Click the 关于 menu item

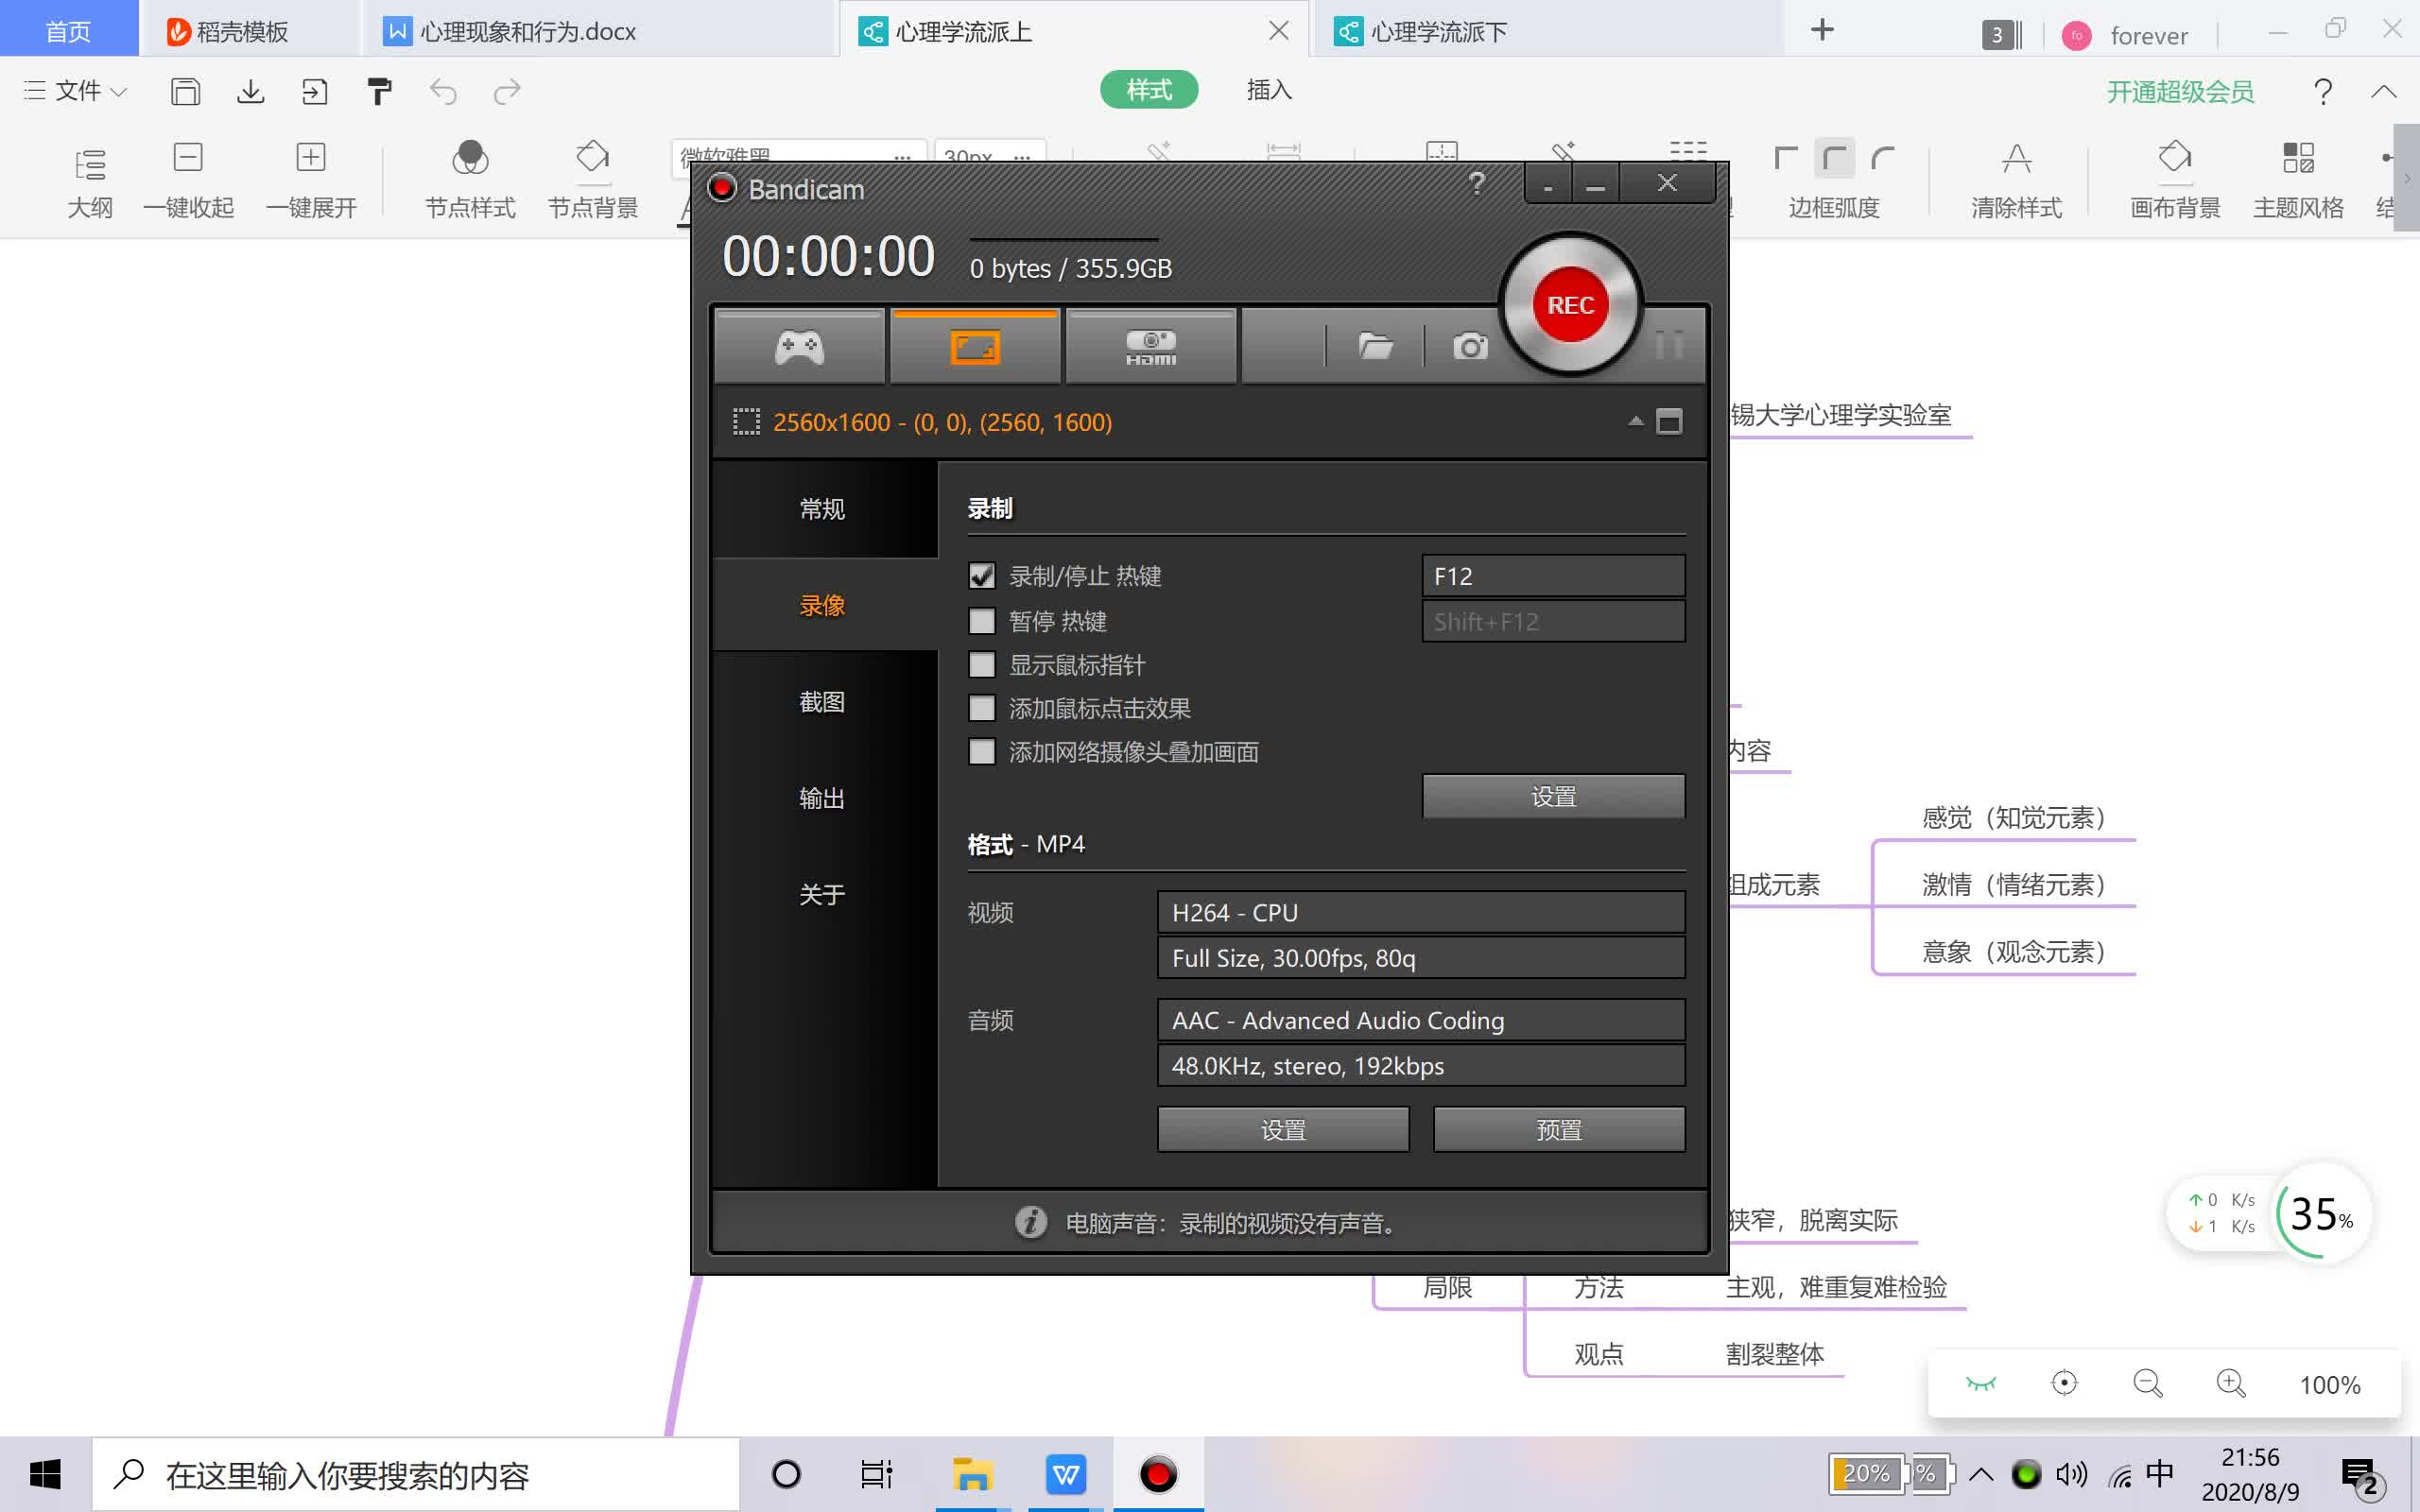pyautogui.click(x=819, y=894)
